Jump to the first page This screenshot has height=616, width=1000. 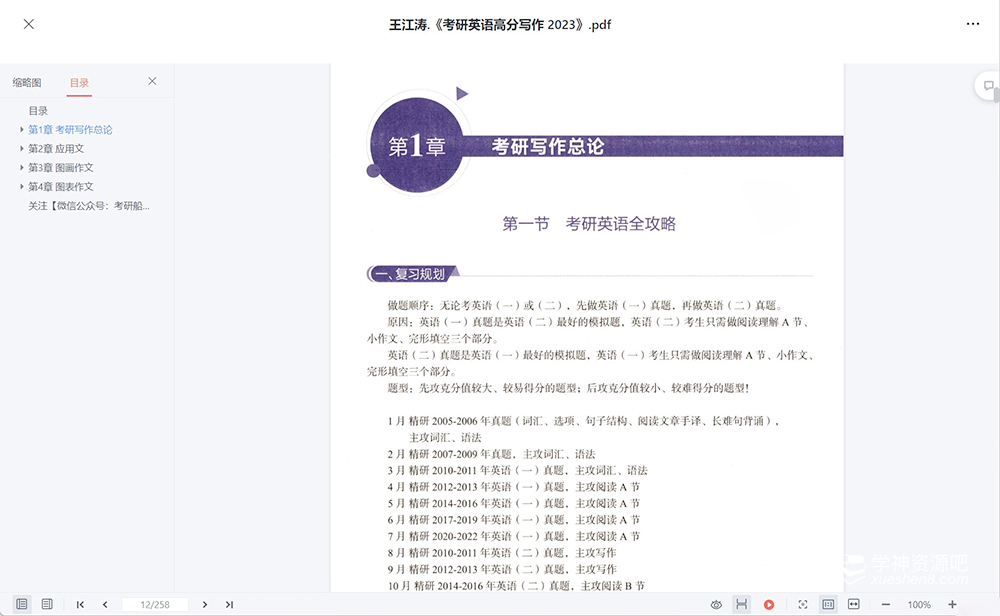point(80,604)
